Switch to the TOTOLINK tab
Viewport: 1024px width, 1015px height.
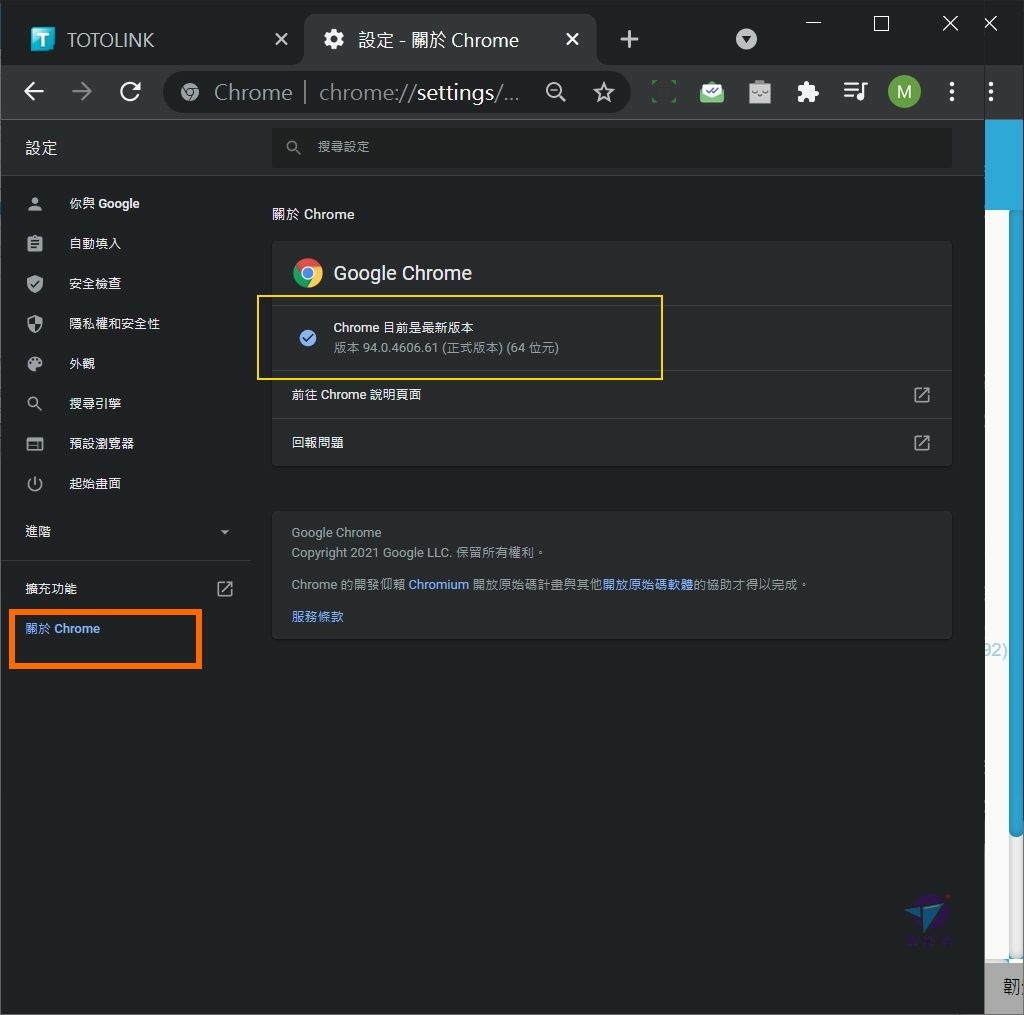[x=152, y=40]
